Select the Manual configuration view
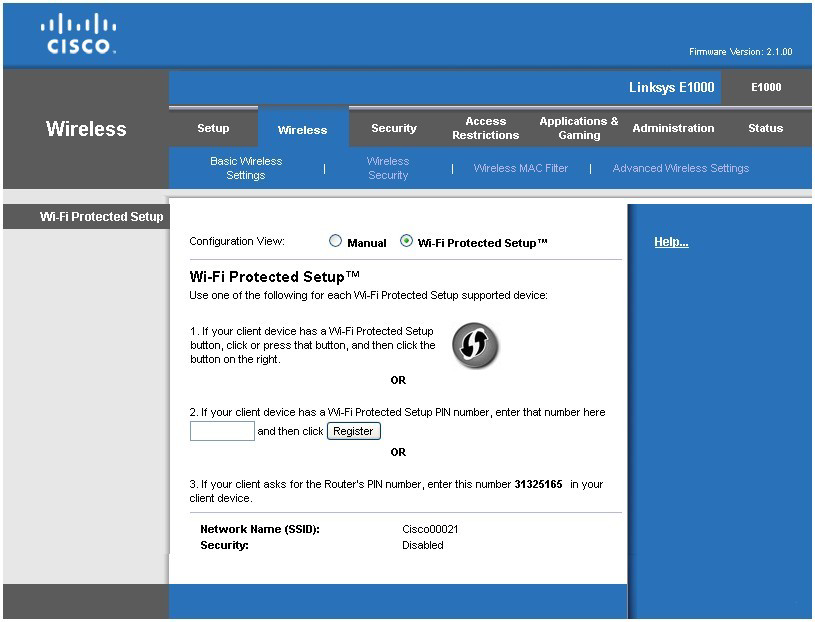815x622 pixels. point(336,241)
